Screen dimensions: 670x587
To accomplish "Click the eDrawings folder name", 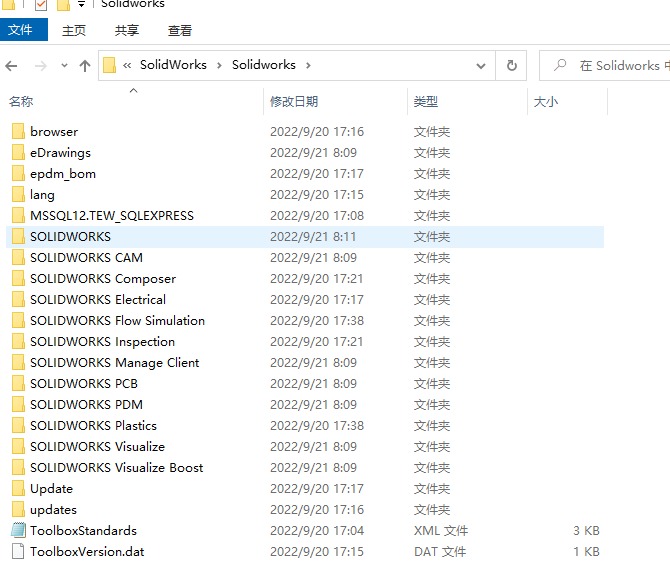I will pyautogui.click(x=60, y=153).
